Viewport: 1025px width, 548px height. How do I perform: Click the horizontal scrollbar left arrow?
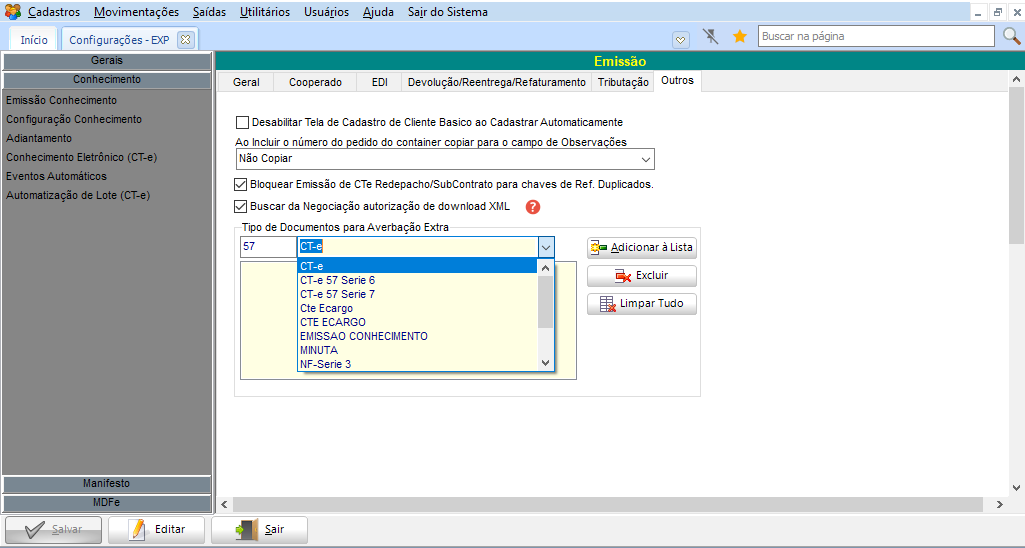point(224,504)
